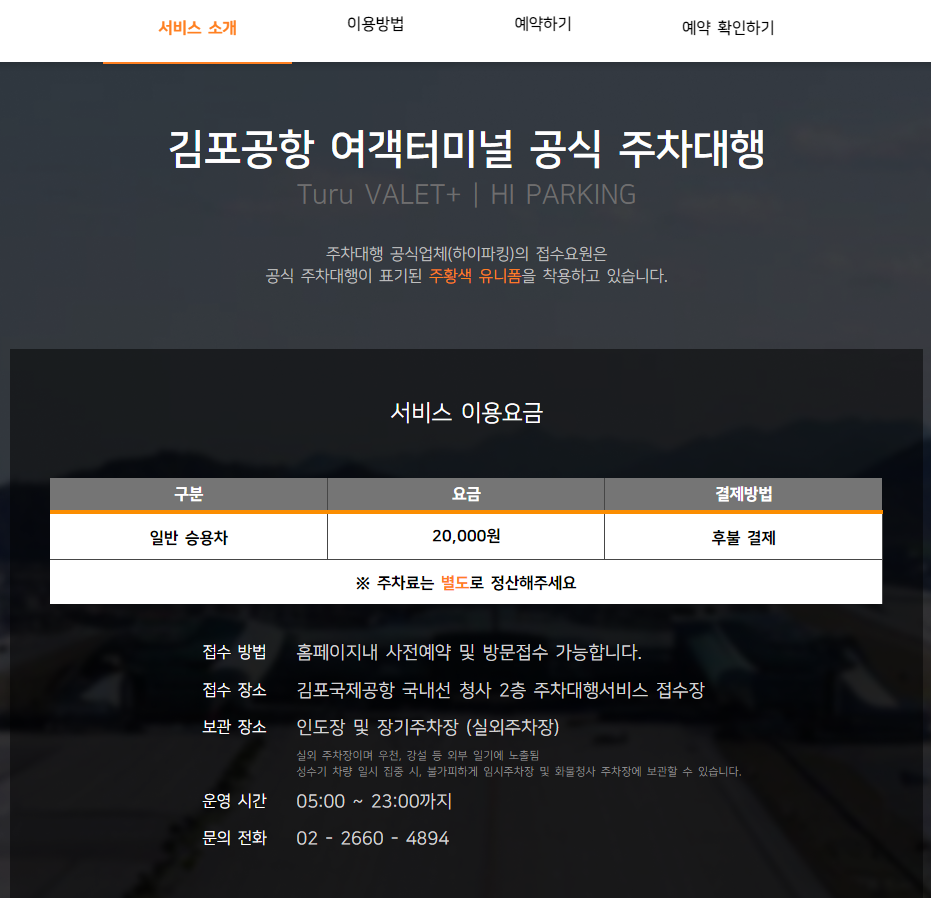
Task: Select the 후불 결제 payment cell
Action: coord(743,537)
